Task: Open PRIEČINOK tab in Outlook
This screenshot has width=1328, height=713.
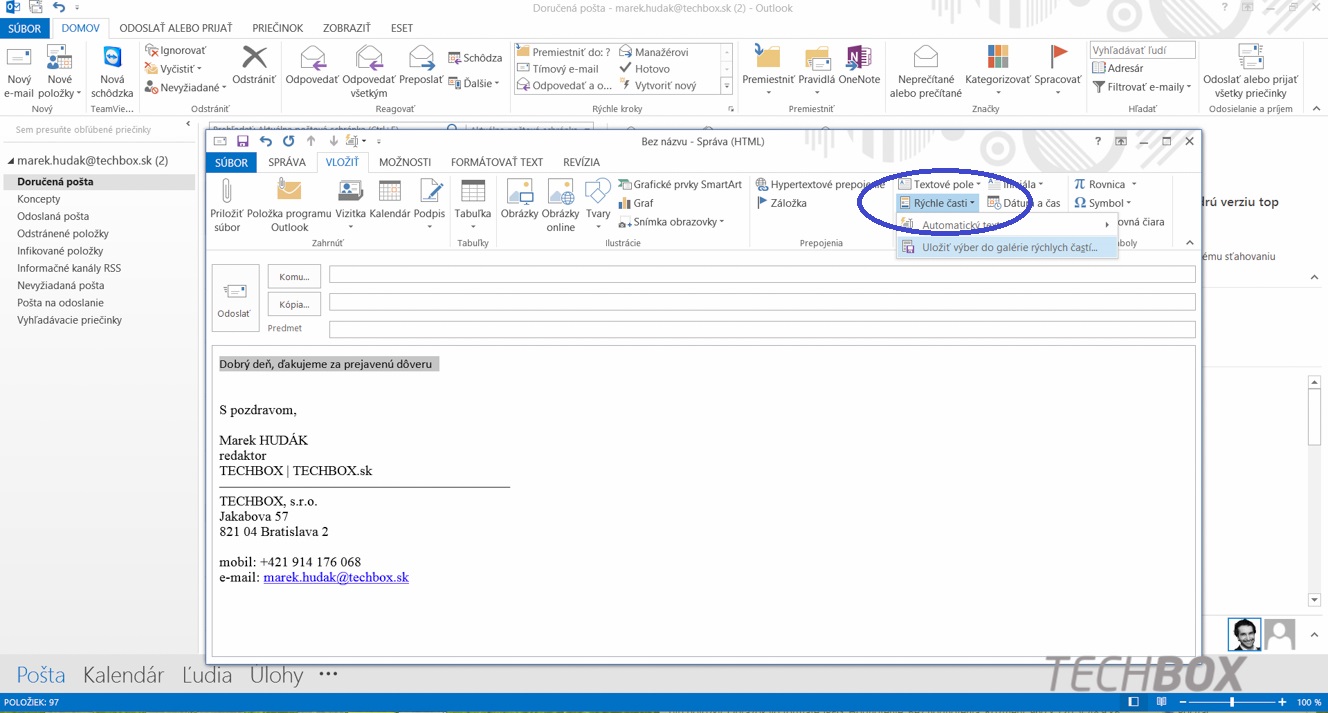Action: point(277,28)
